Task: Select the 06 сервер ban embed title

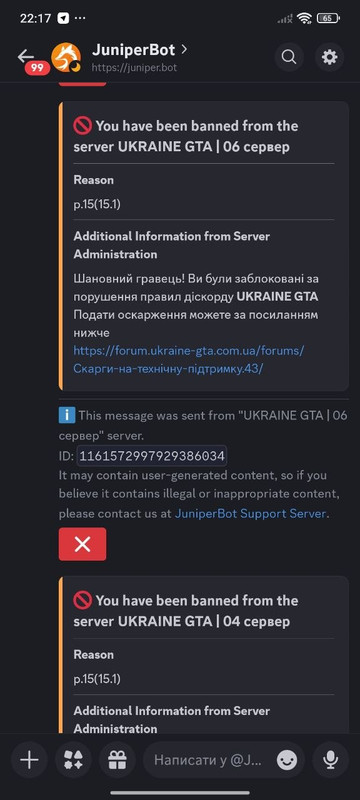Action: click(x=186, y=136)
